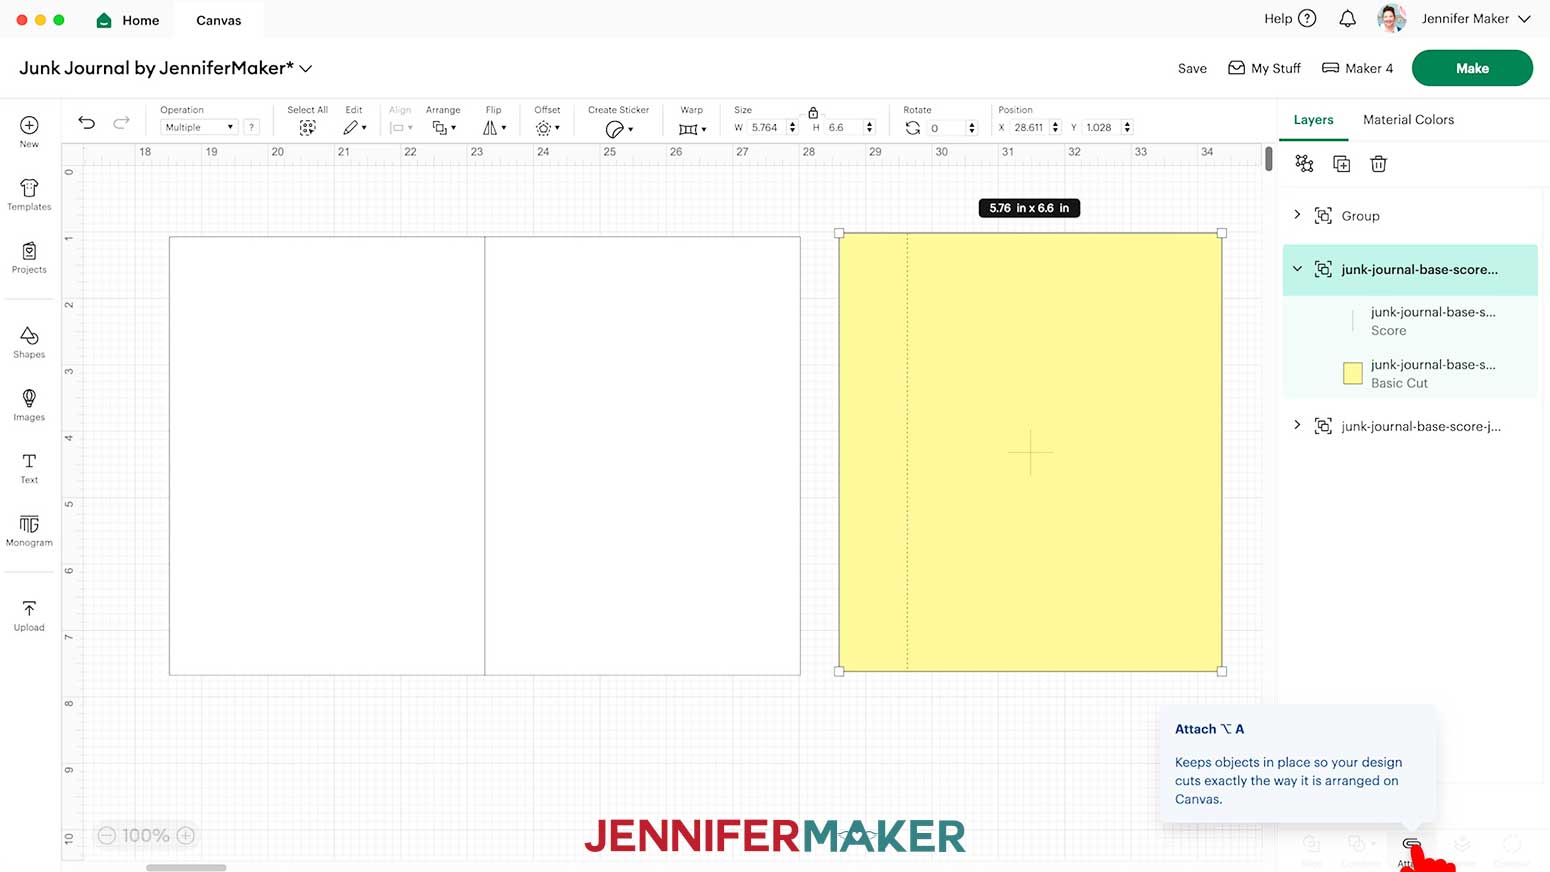The width and height of the screenshot is (1550, 872).
Task: Open the Warp tool
Action: [692, 129]
